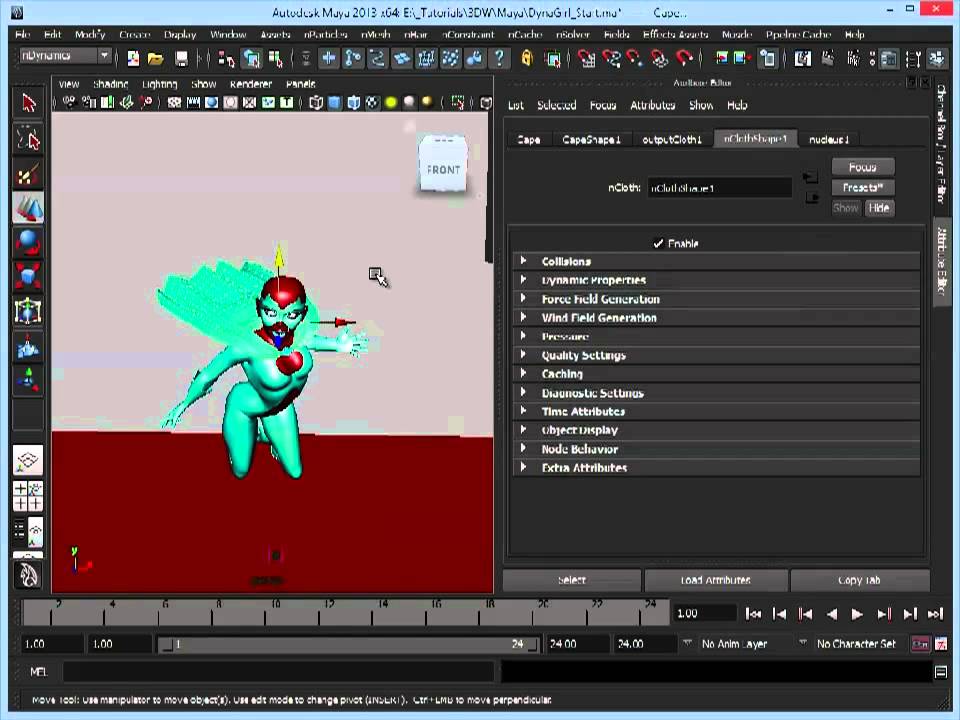This screenshot has height=720, width=960.
Task: Pick the Rotate tool sphere icon
Action: 28,243
